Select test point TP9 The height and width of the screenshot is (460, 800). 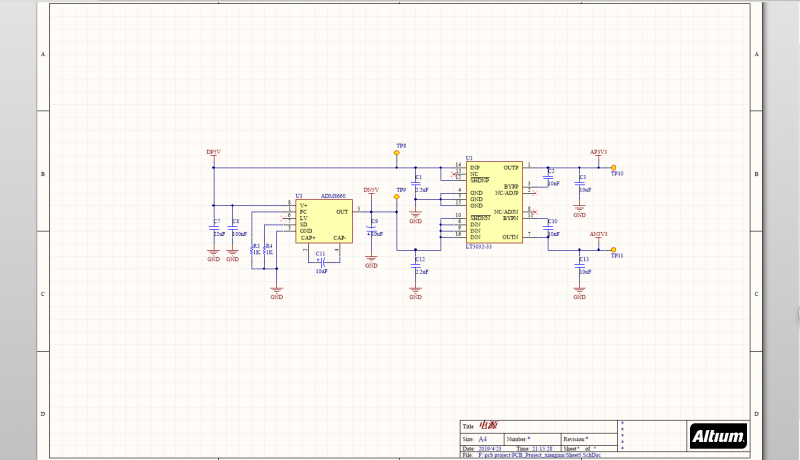(396, 197)
